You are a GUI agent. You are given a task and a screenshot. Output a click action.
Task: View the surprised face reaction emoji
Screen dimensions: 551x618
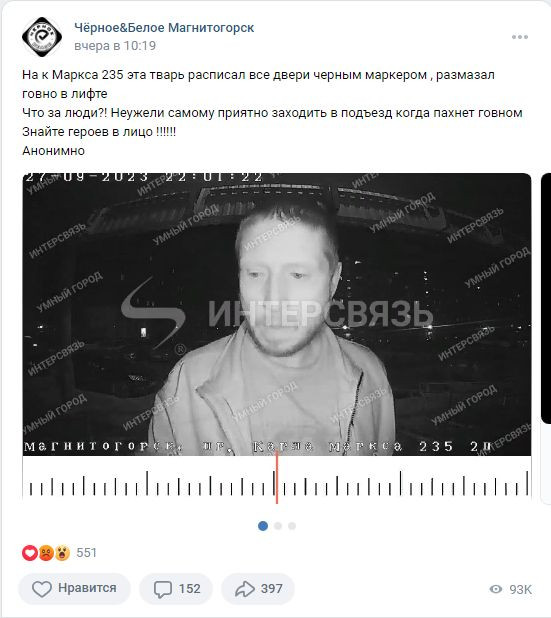(x=62, y=553)
